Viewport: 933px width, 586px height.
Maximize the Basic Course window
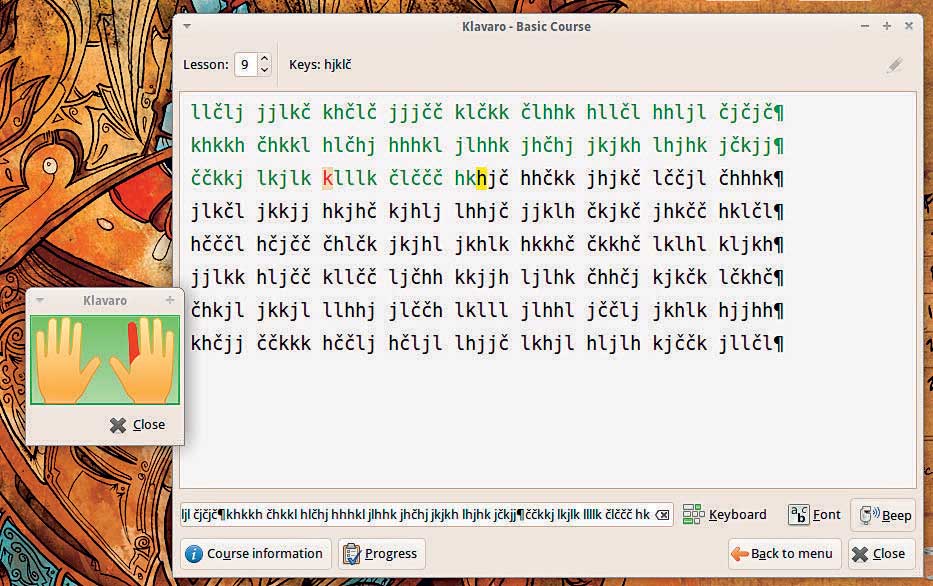(887, 26)
